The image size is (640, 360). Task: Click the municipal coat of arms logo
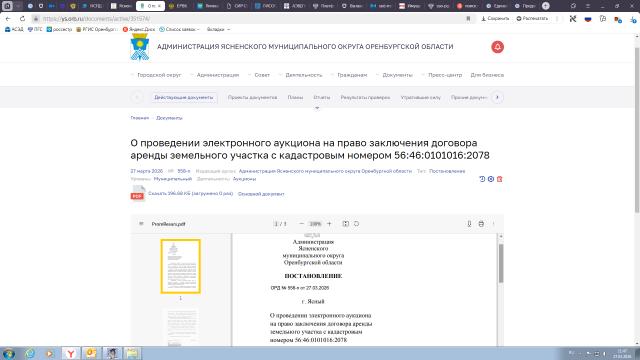tap(140, 47)
